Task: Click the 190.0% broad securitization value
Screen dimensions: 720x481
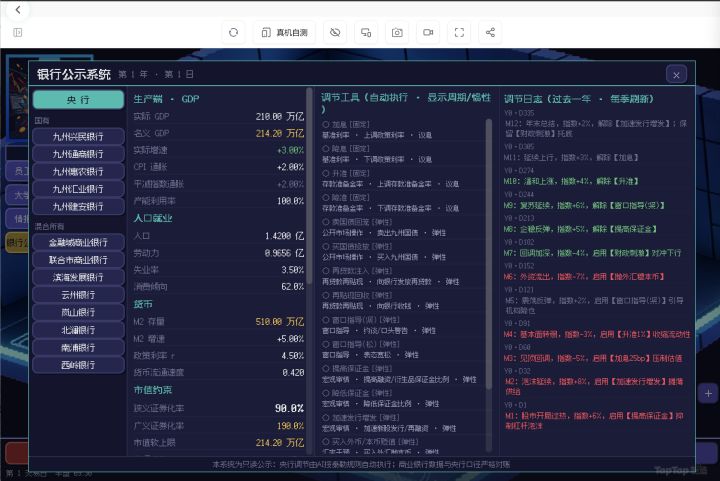Action: coord(290,426)
